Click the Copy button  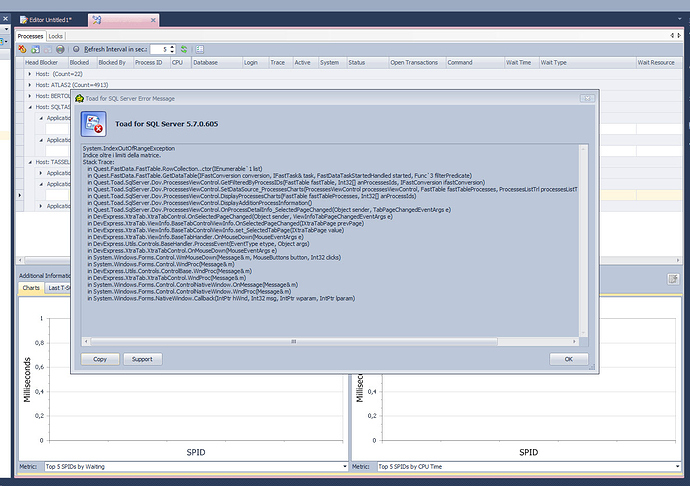coord(100,359)
